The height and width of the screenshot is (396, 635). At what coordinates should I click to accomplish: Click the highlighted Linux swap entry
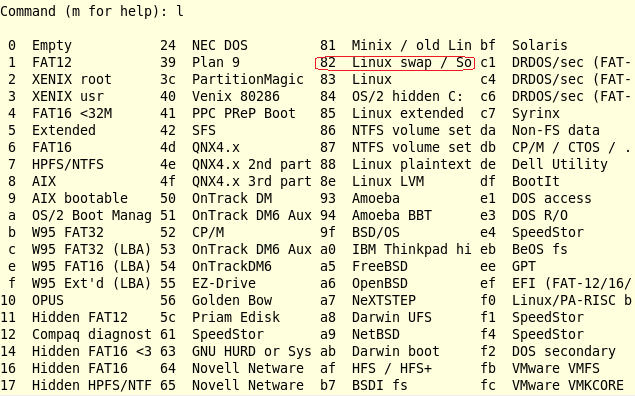(395, 63)
